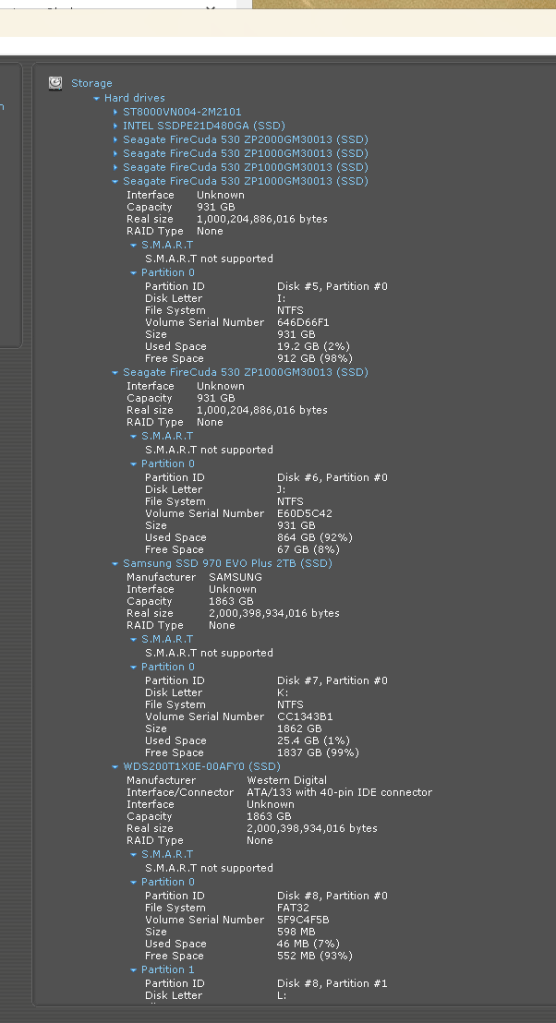Viewport: 556px width, 1023px height.
Task: Click the disk letter I: value
Action: tap(281, 298)
